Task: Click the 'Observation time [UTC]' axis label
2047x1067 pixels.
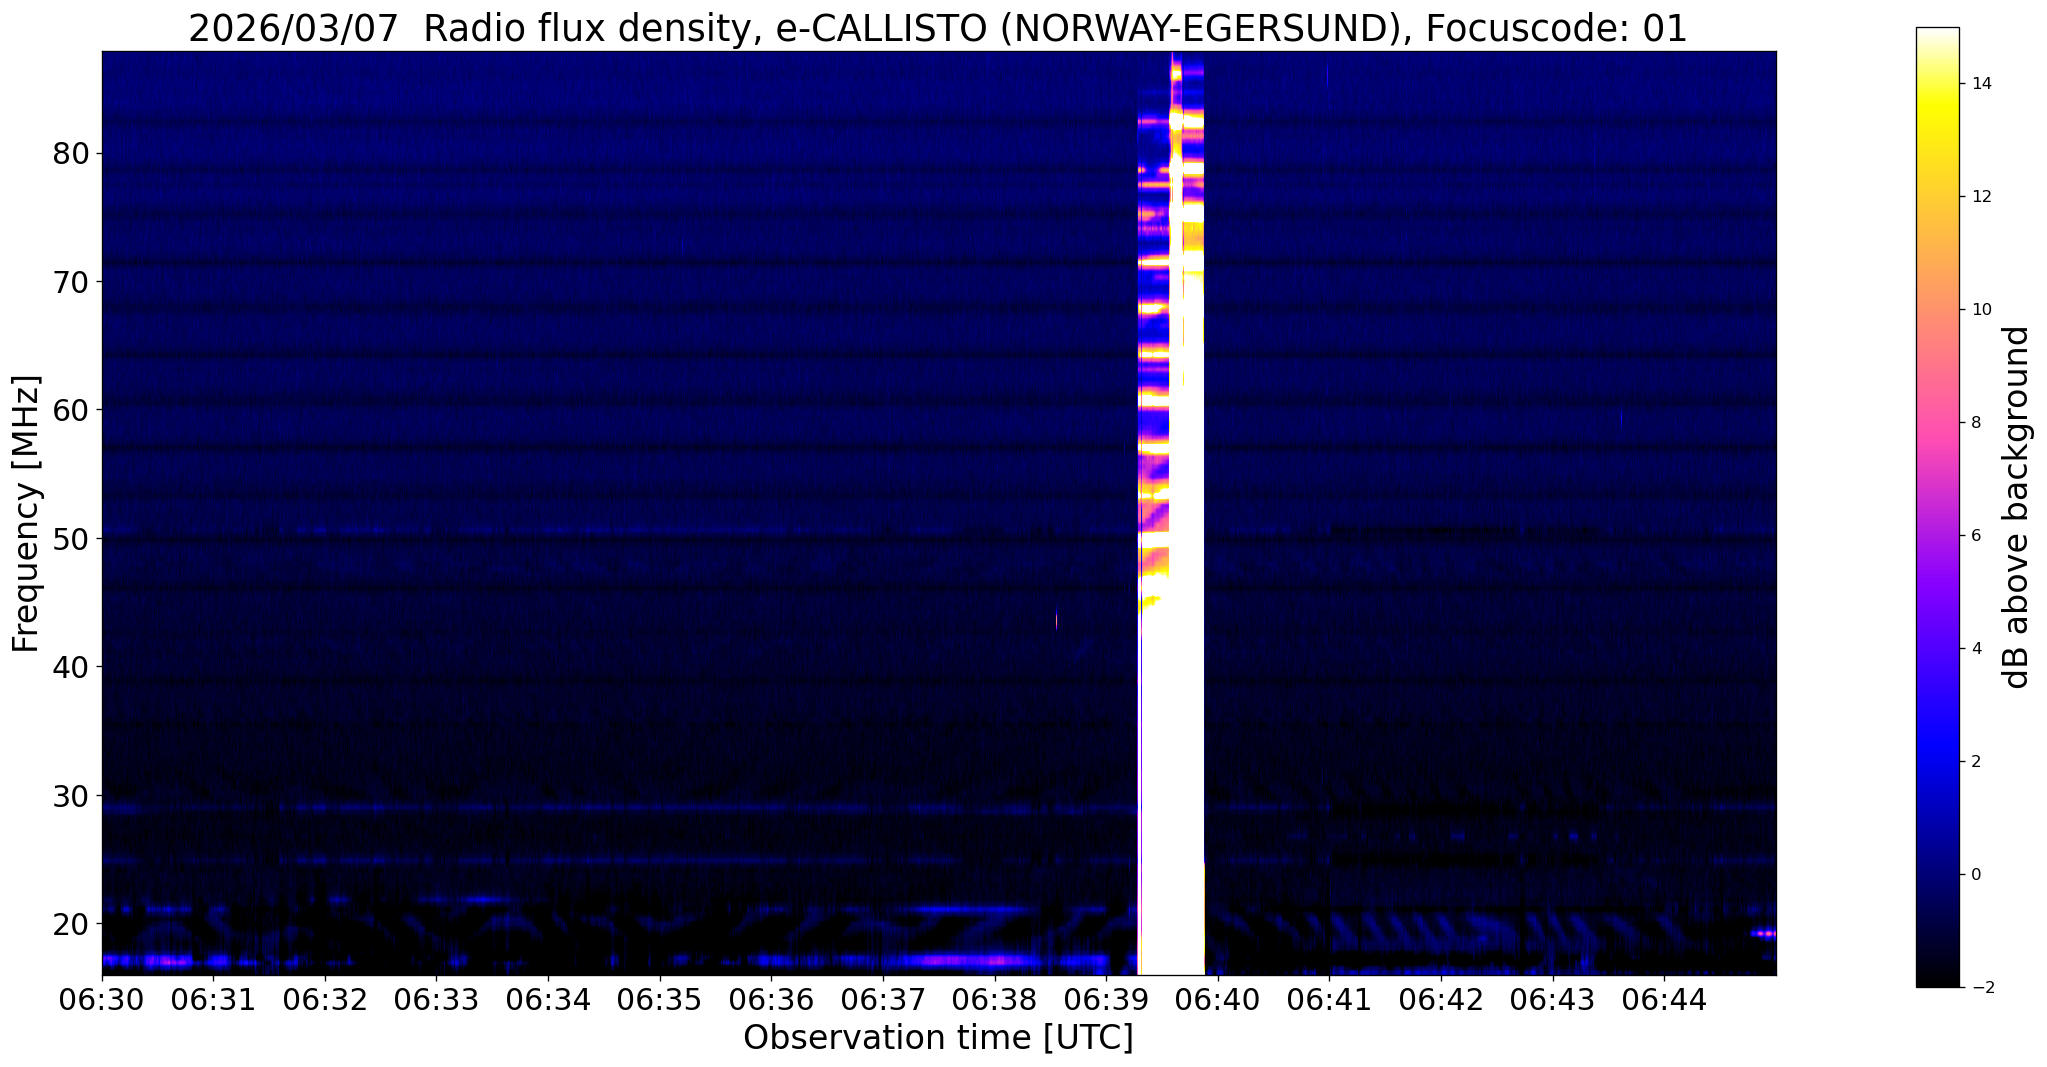Action: click(x=938, y=1038)
